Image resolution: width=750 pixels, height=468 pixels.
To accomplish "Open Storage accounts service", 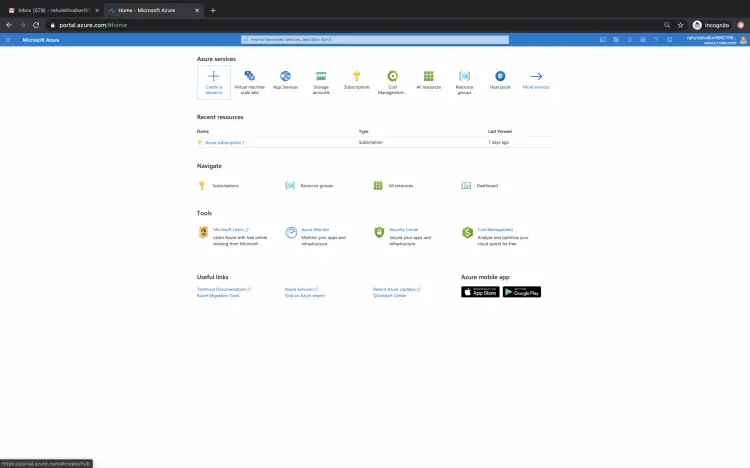I will point(321,82).
